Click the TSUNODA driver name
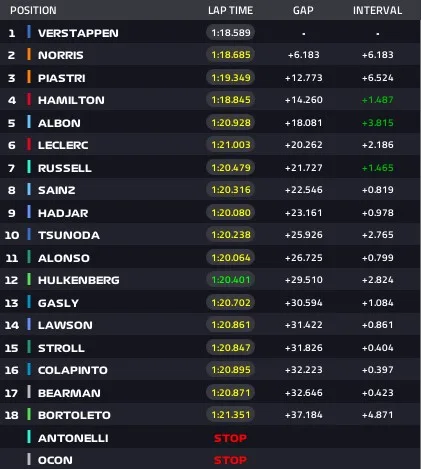This screenshot has height=469, width=421. (69, 235)
